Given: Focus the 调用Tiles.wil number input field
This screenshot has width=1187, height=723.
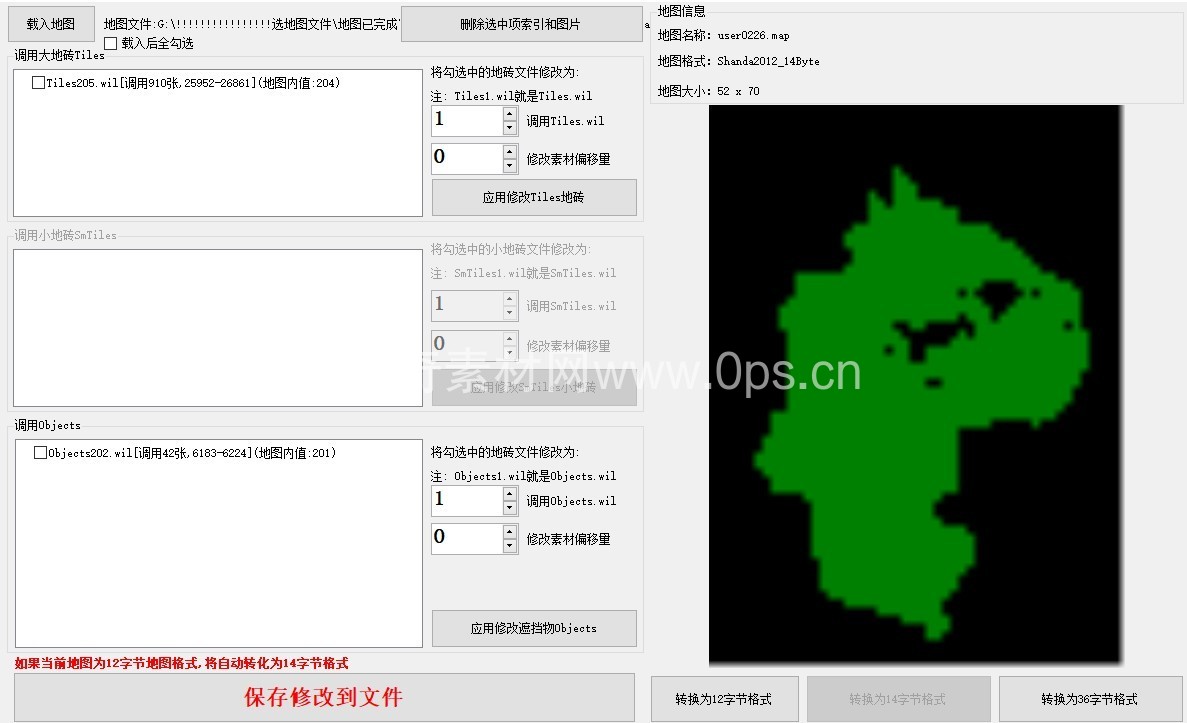Looking at the screenshot, I should coord(466,121).
